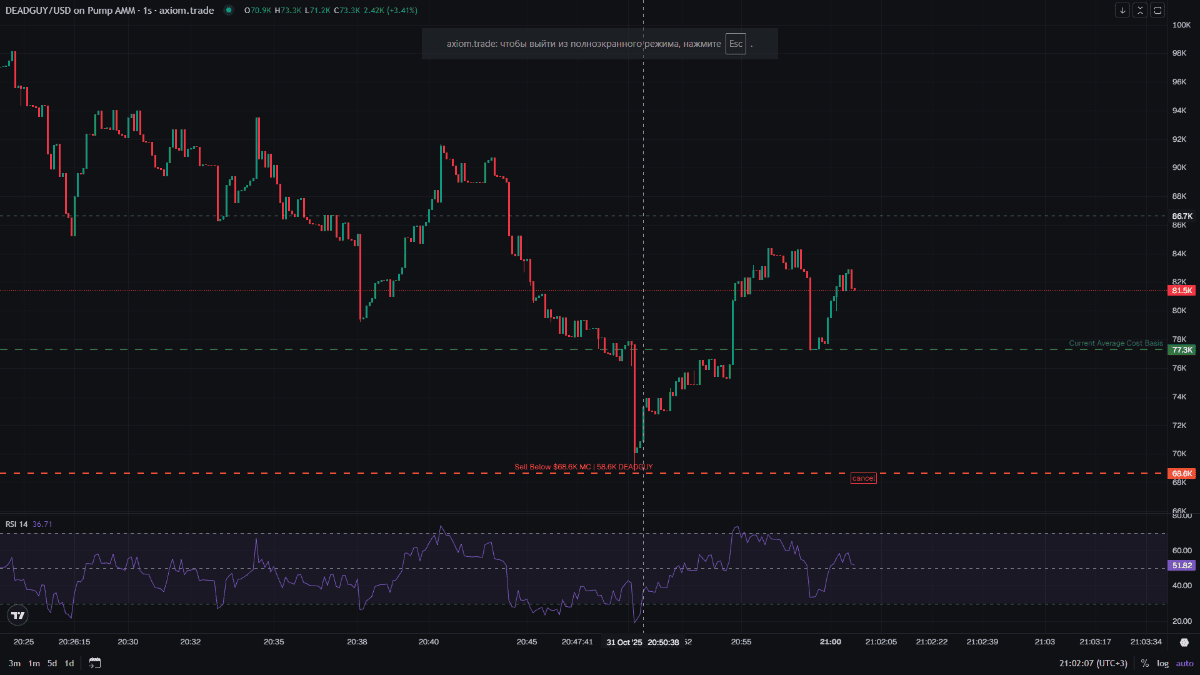Click the Esc key hint in banner

tap(735, 44)
